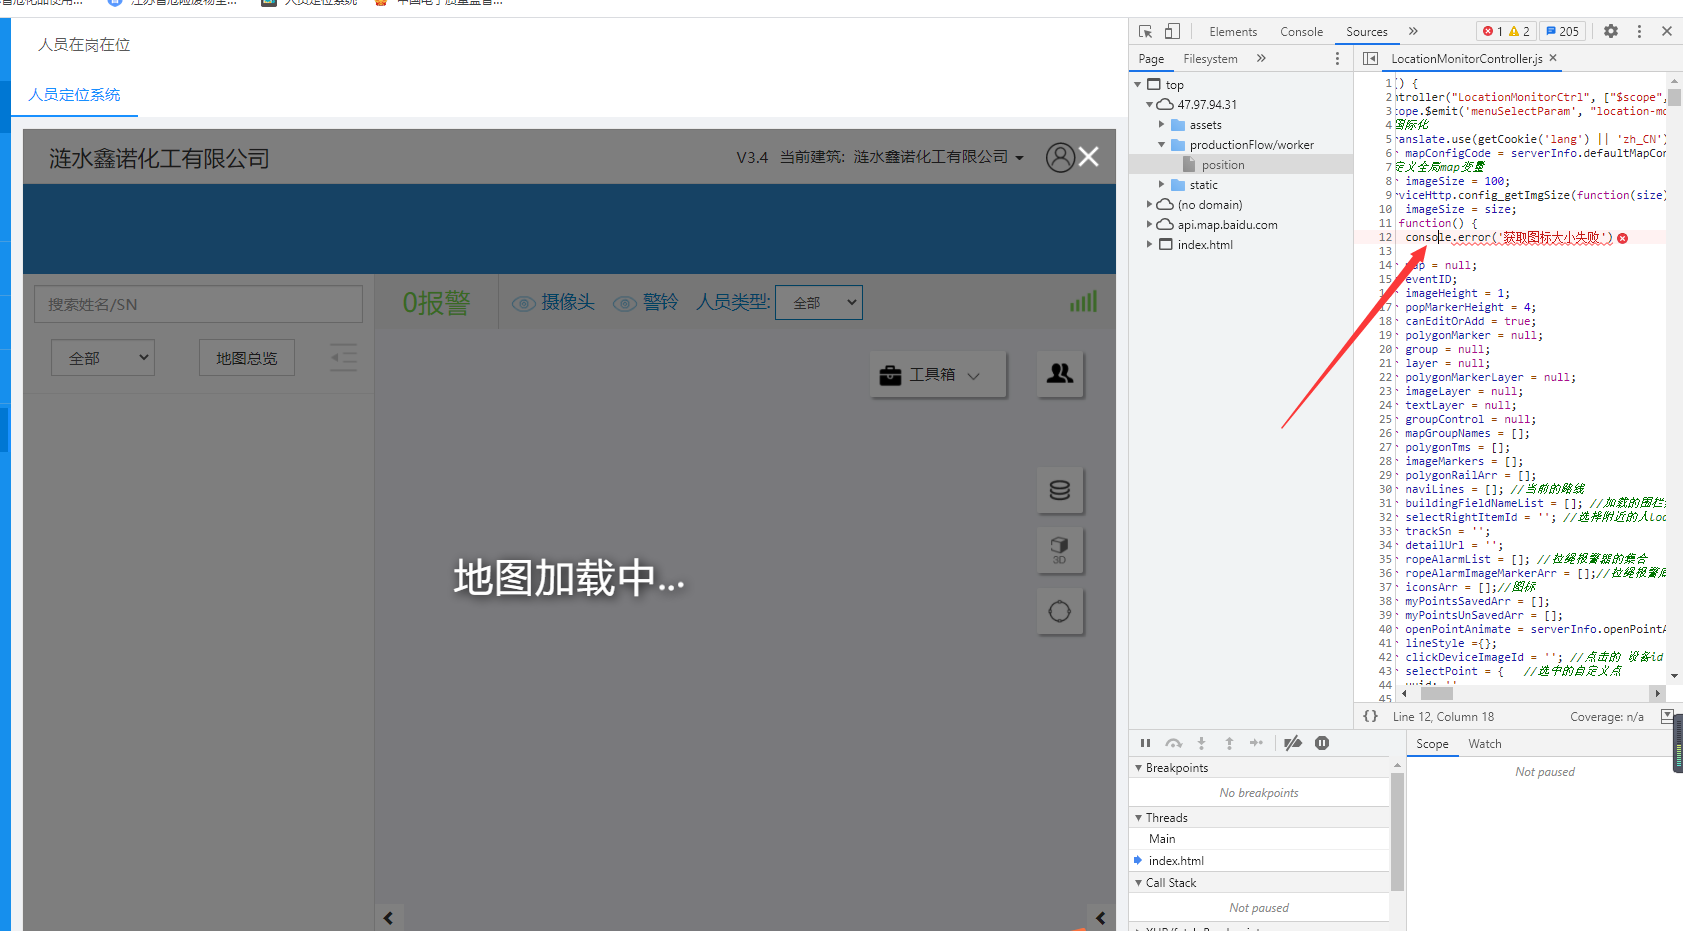Select index.html in the file tree
Viewport: 1683px width, 931px height.
1205,245
